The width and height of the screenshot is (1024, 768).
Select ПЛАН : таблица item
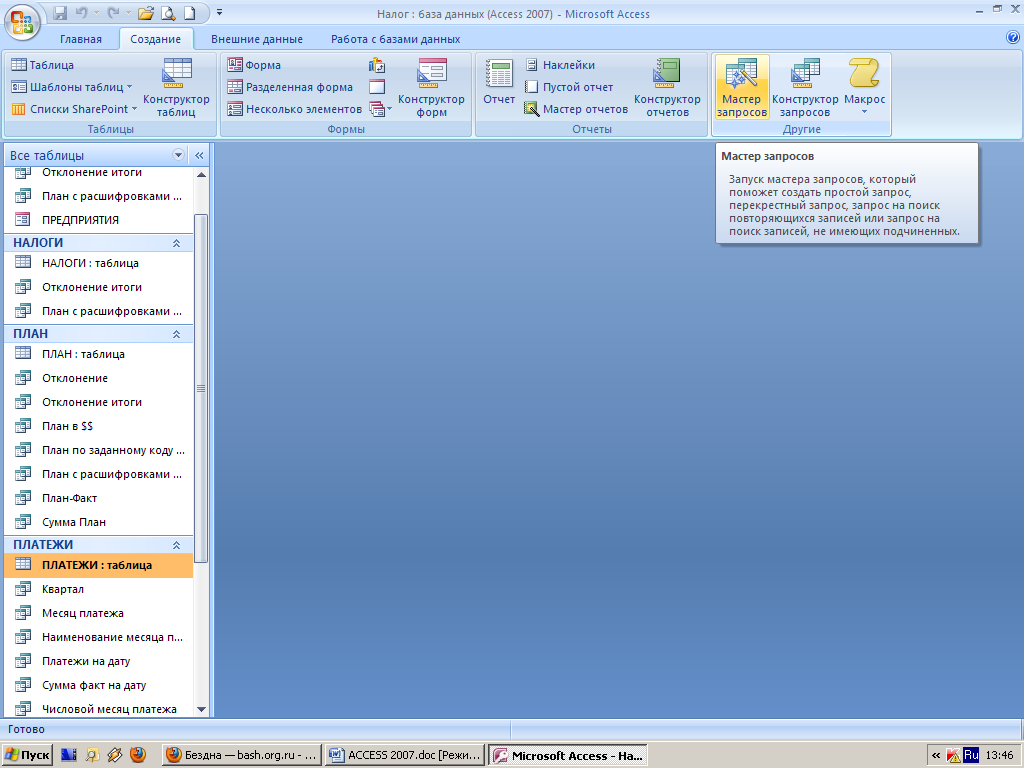(x=99, y=354)
